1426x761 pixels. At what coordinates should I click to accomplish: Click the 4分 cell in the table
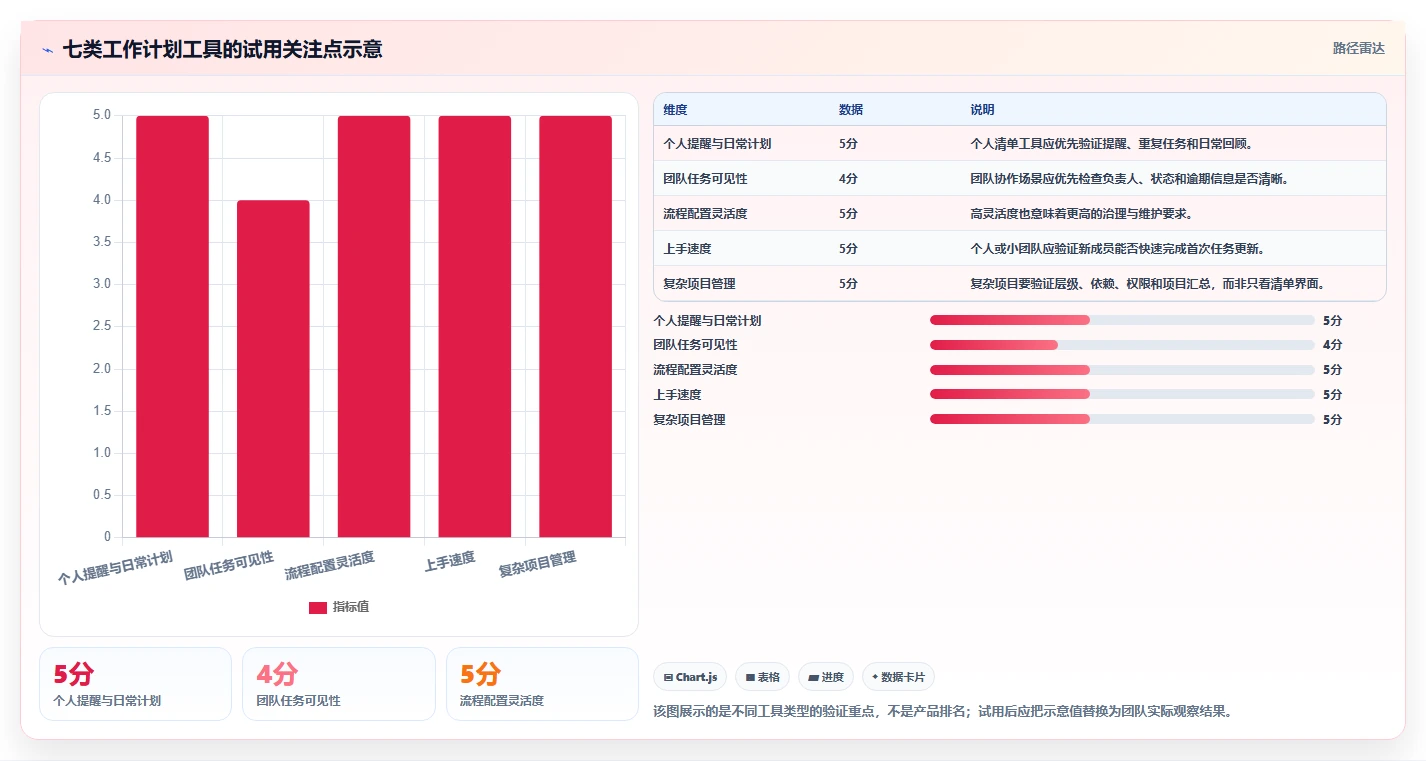[848, 179]
